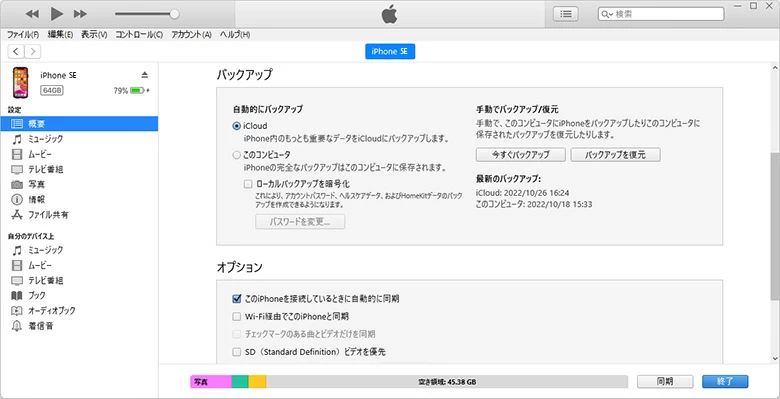Open the アカウント(A) menu
This screenshot has width=780, height=399.
pyautogui.click(x=191, y=34)
